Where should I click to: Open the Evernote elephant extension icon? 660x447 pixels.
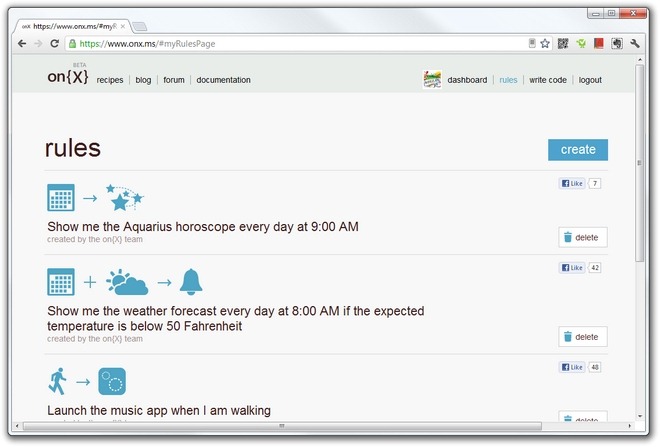(617, 43)
